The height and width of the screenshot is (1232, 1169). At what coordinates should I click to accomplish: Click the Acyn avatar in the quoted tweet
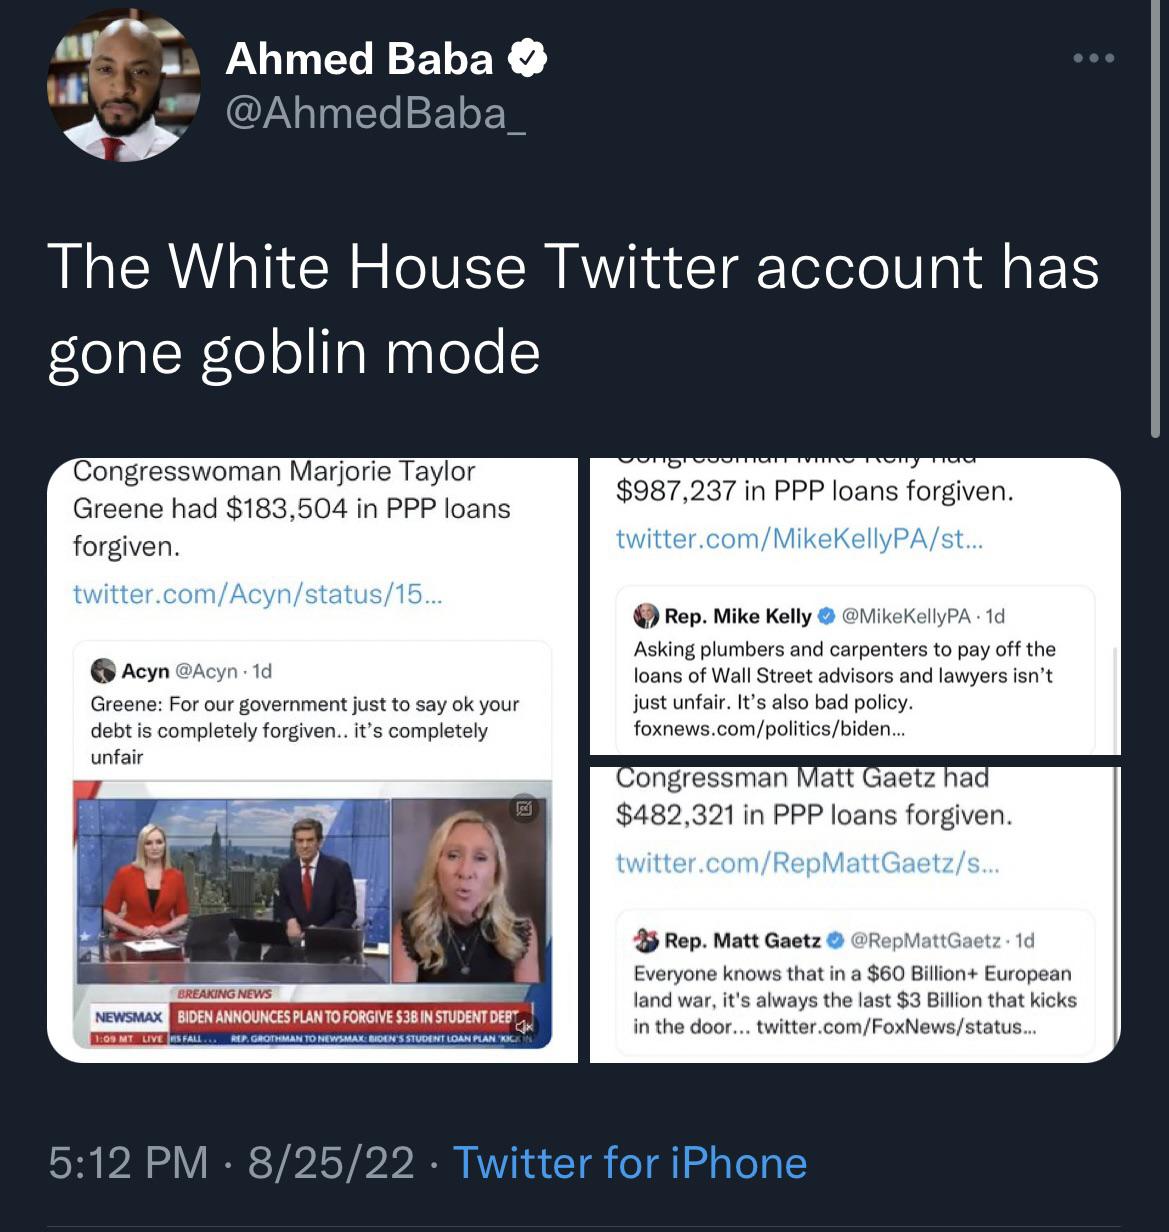tap(103, 670)
